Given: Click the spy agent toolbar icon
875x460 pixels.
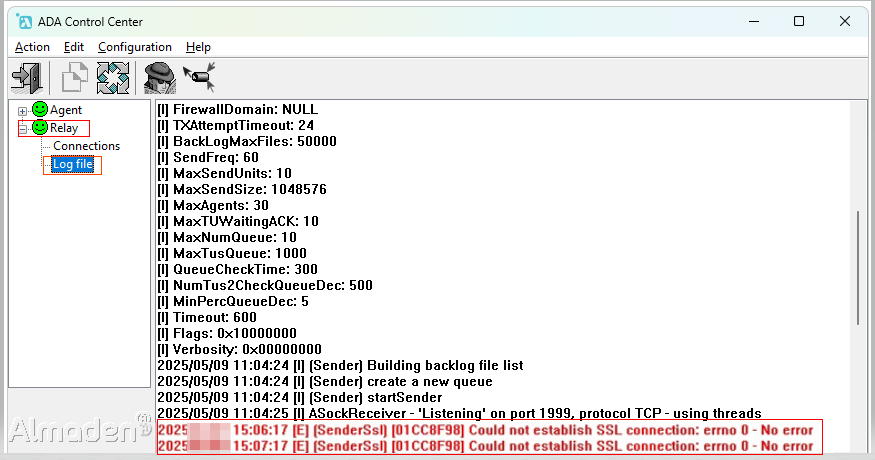Looking at the screenshot, I should point(160,78).
